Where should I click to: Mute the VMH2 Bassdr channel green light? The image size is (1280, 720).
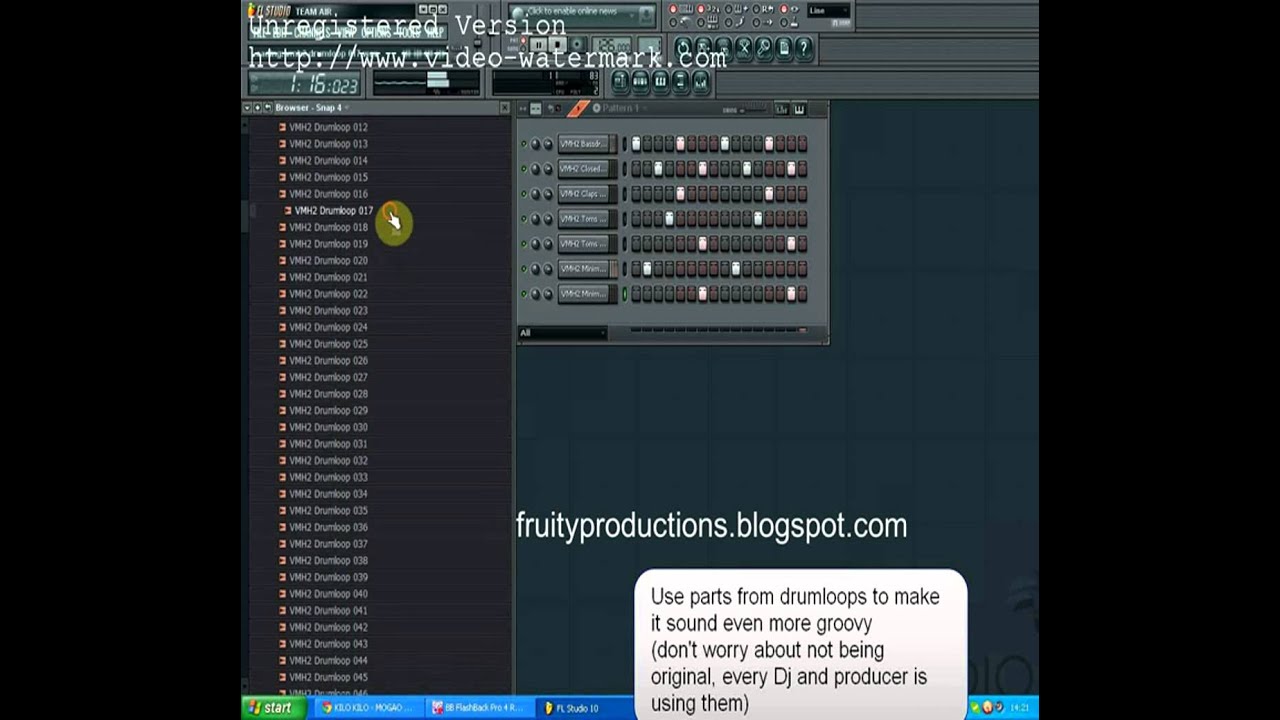point(523,144)
